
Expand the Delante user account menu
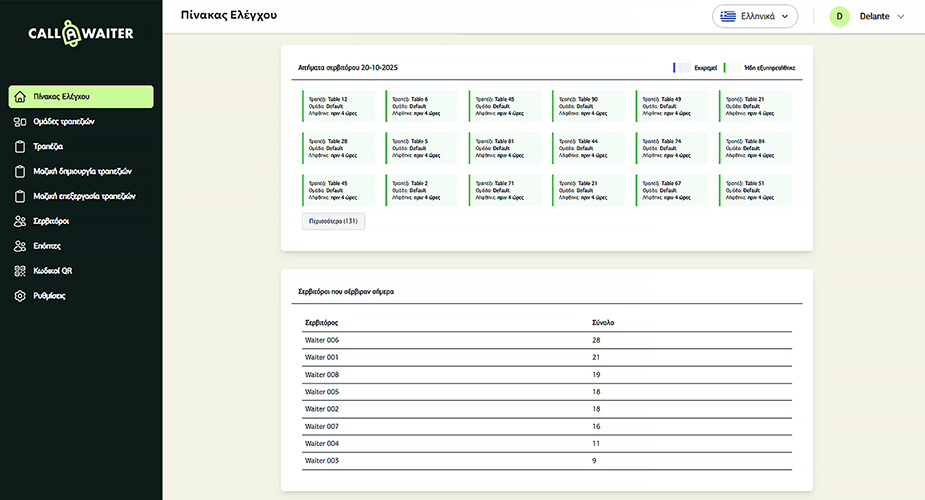tap(900, 17)
